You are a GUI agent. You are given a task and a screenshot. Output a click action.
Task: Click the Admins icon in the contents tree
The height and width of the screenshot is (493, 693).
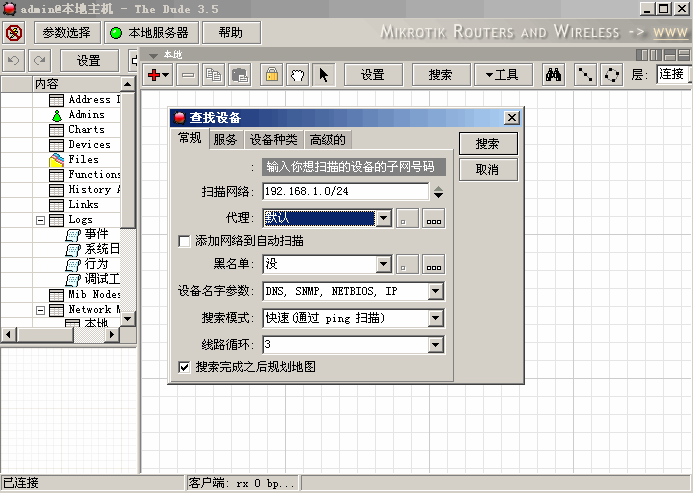pyautogui.click(x=57, y=115)
